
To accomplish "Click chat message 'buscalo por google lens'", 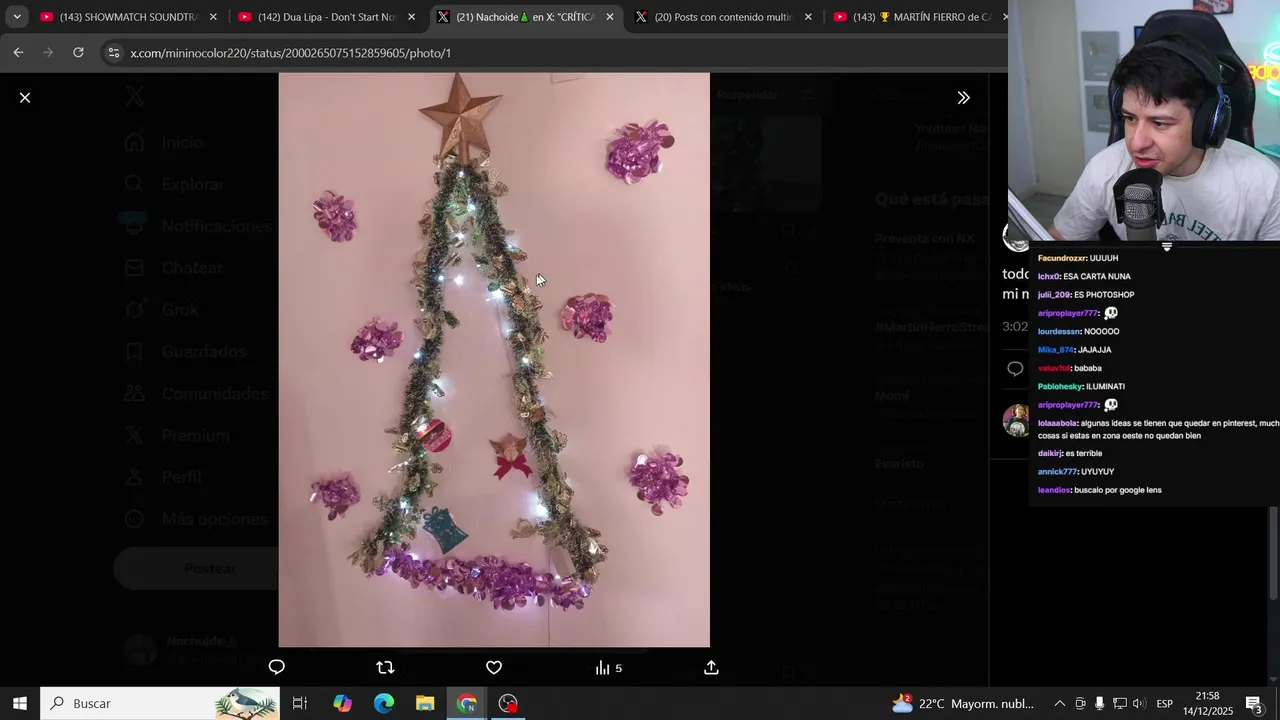I will [1118, 490].
